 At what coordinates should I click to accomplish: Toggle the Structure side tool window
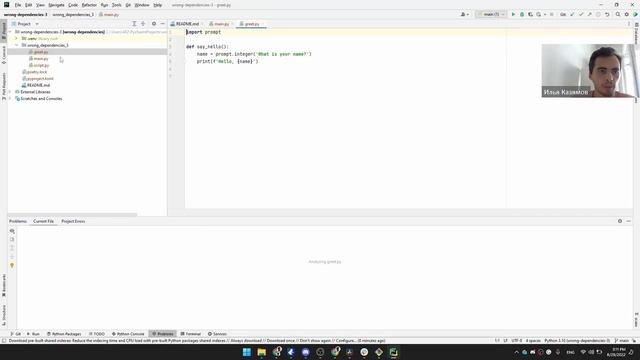click(x=4, y=315)
